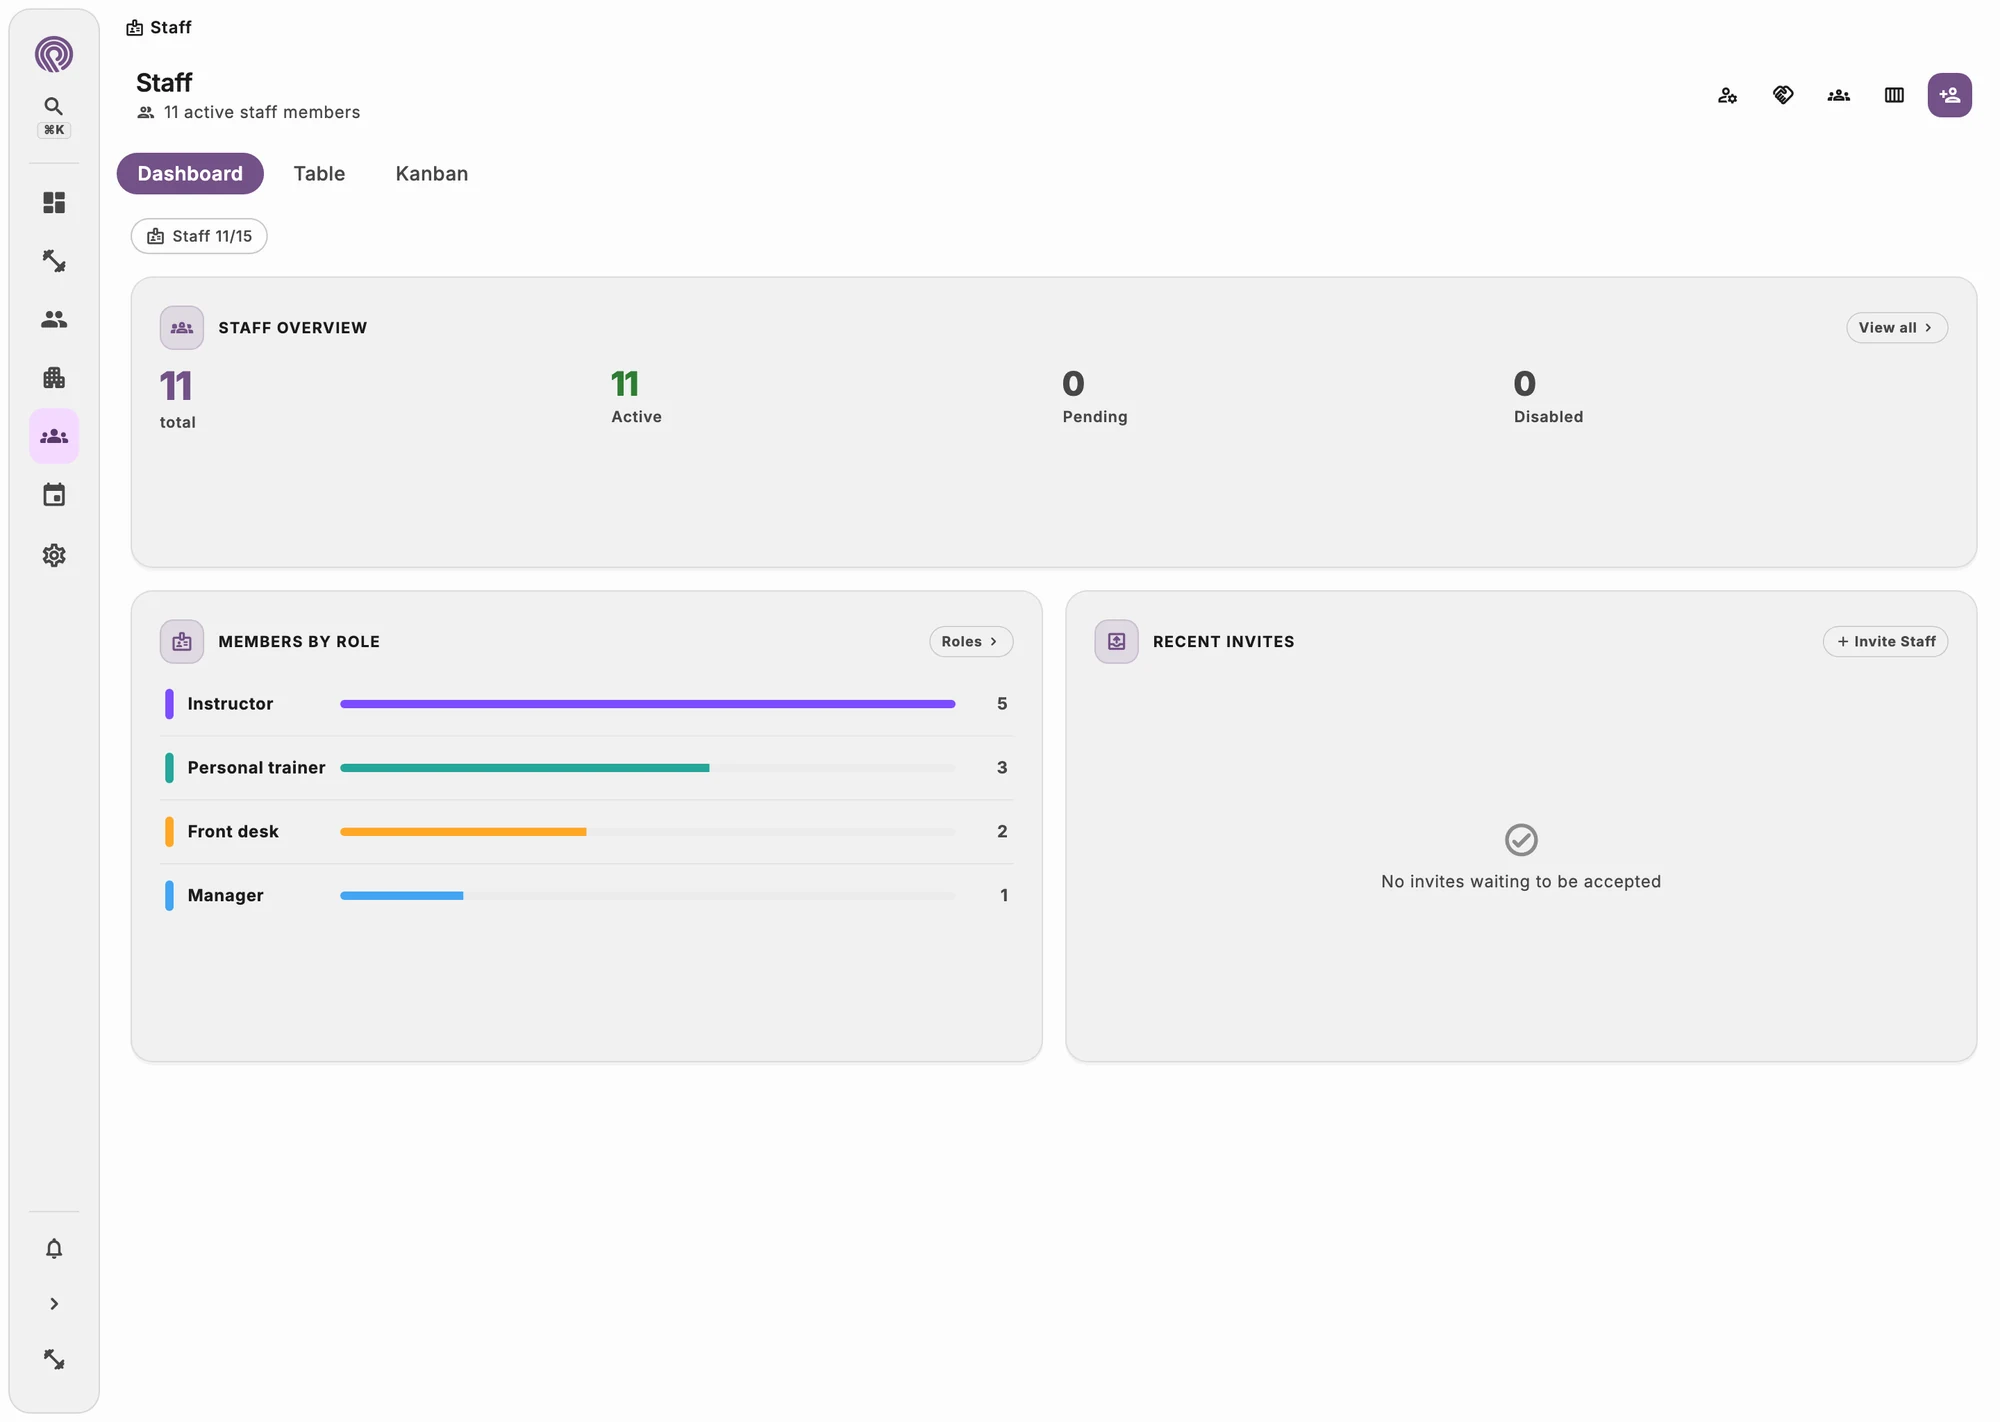Image resolution: width=2000 pixels, height=1422 pixels.
Task: Open the building locations icon in the sidebar
Action: pos(54,378)
